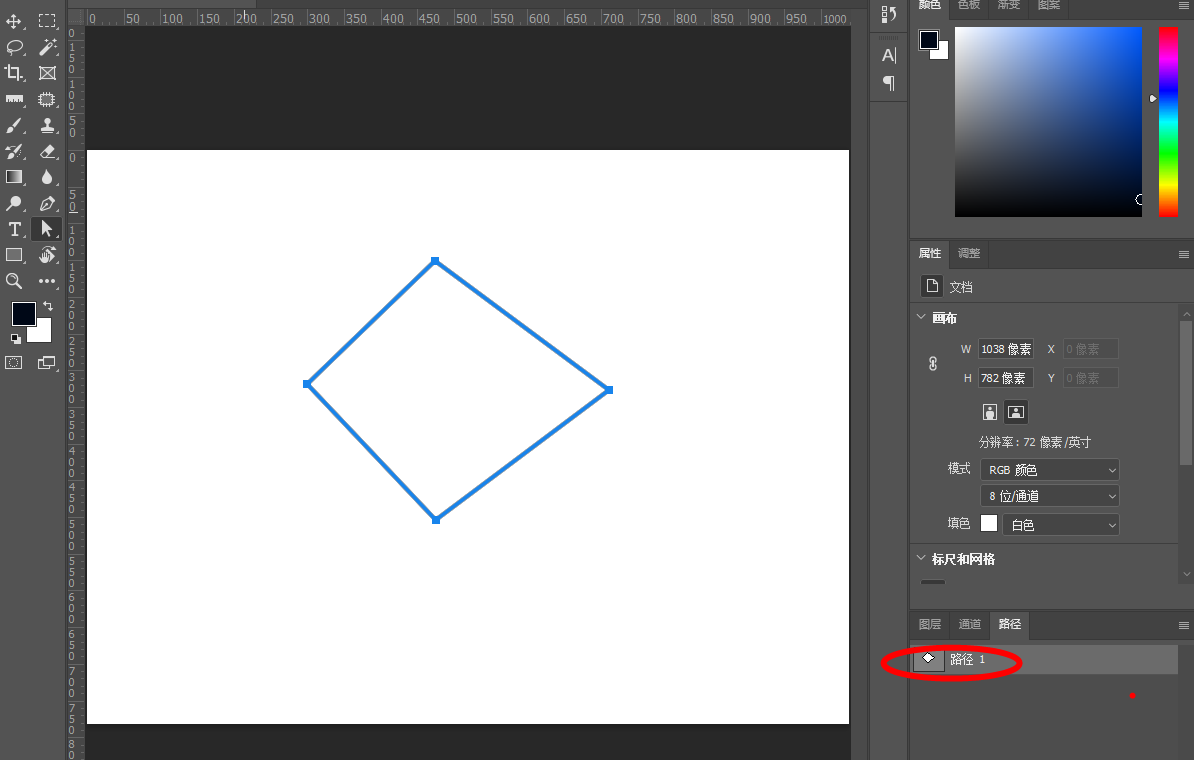Select the Pen tool
Screen dimensions: 1194x760
(x=47, y=203)
